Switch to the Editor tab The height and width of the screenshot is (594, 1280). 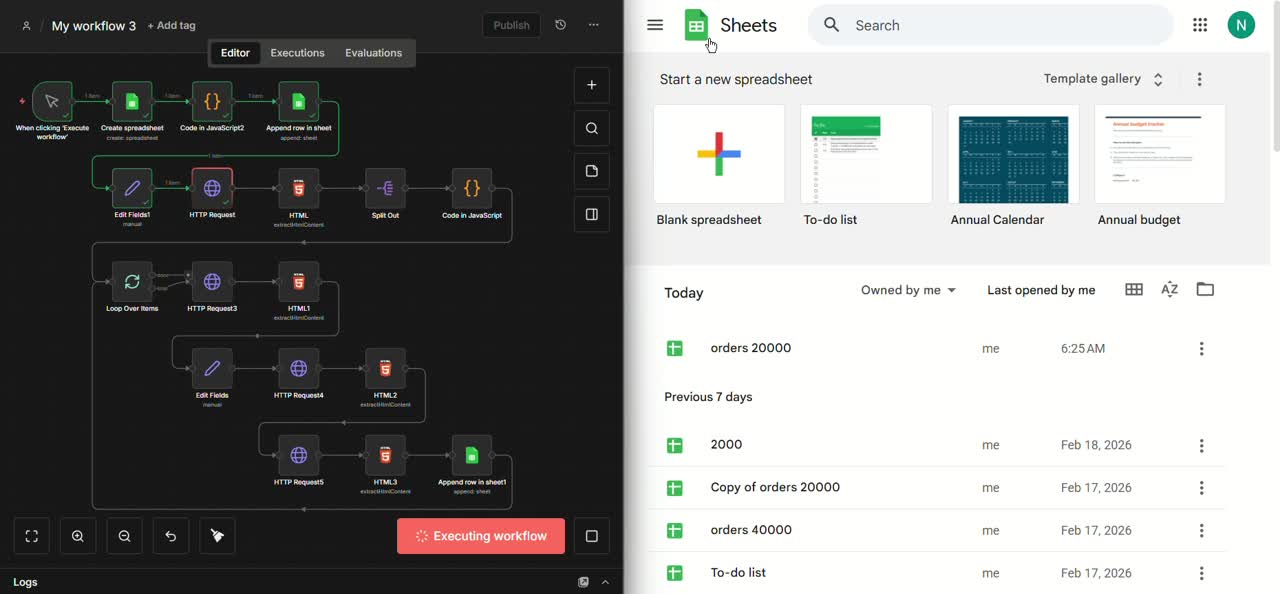[x=235, y=53]
